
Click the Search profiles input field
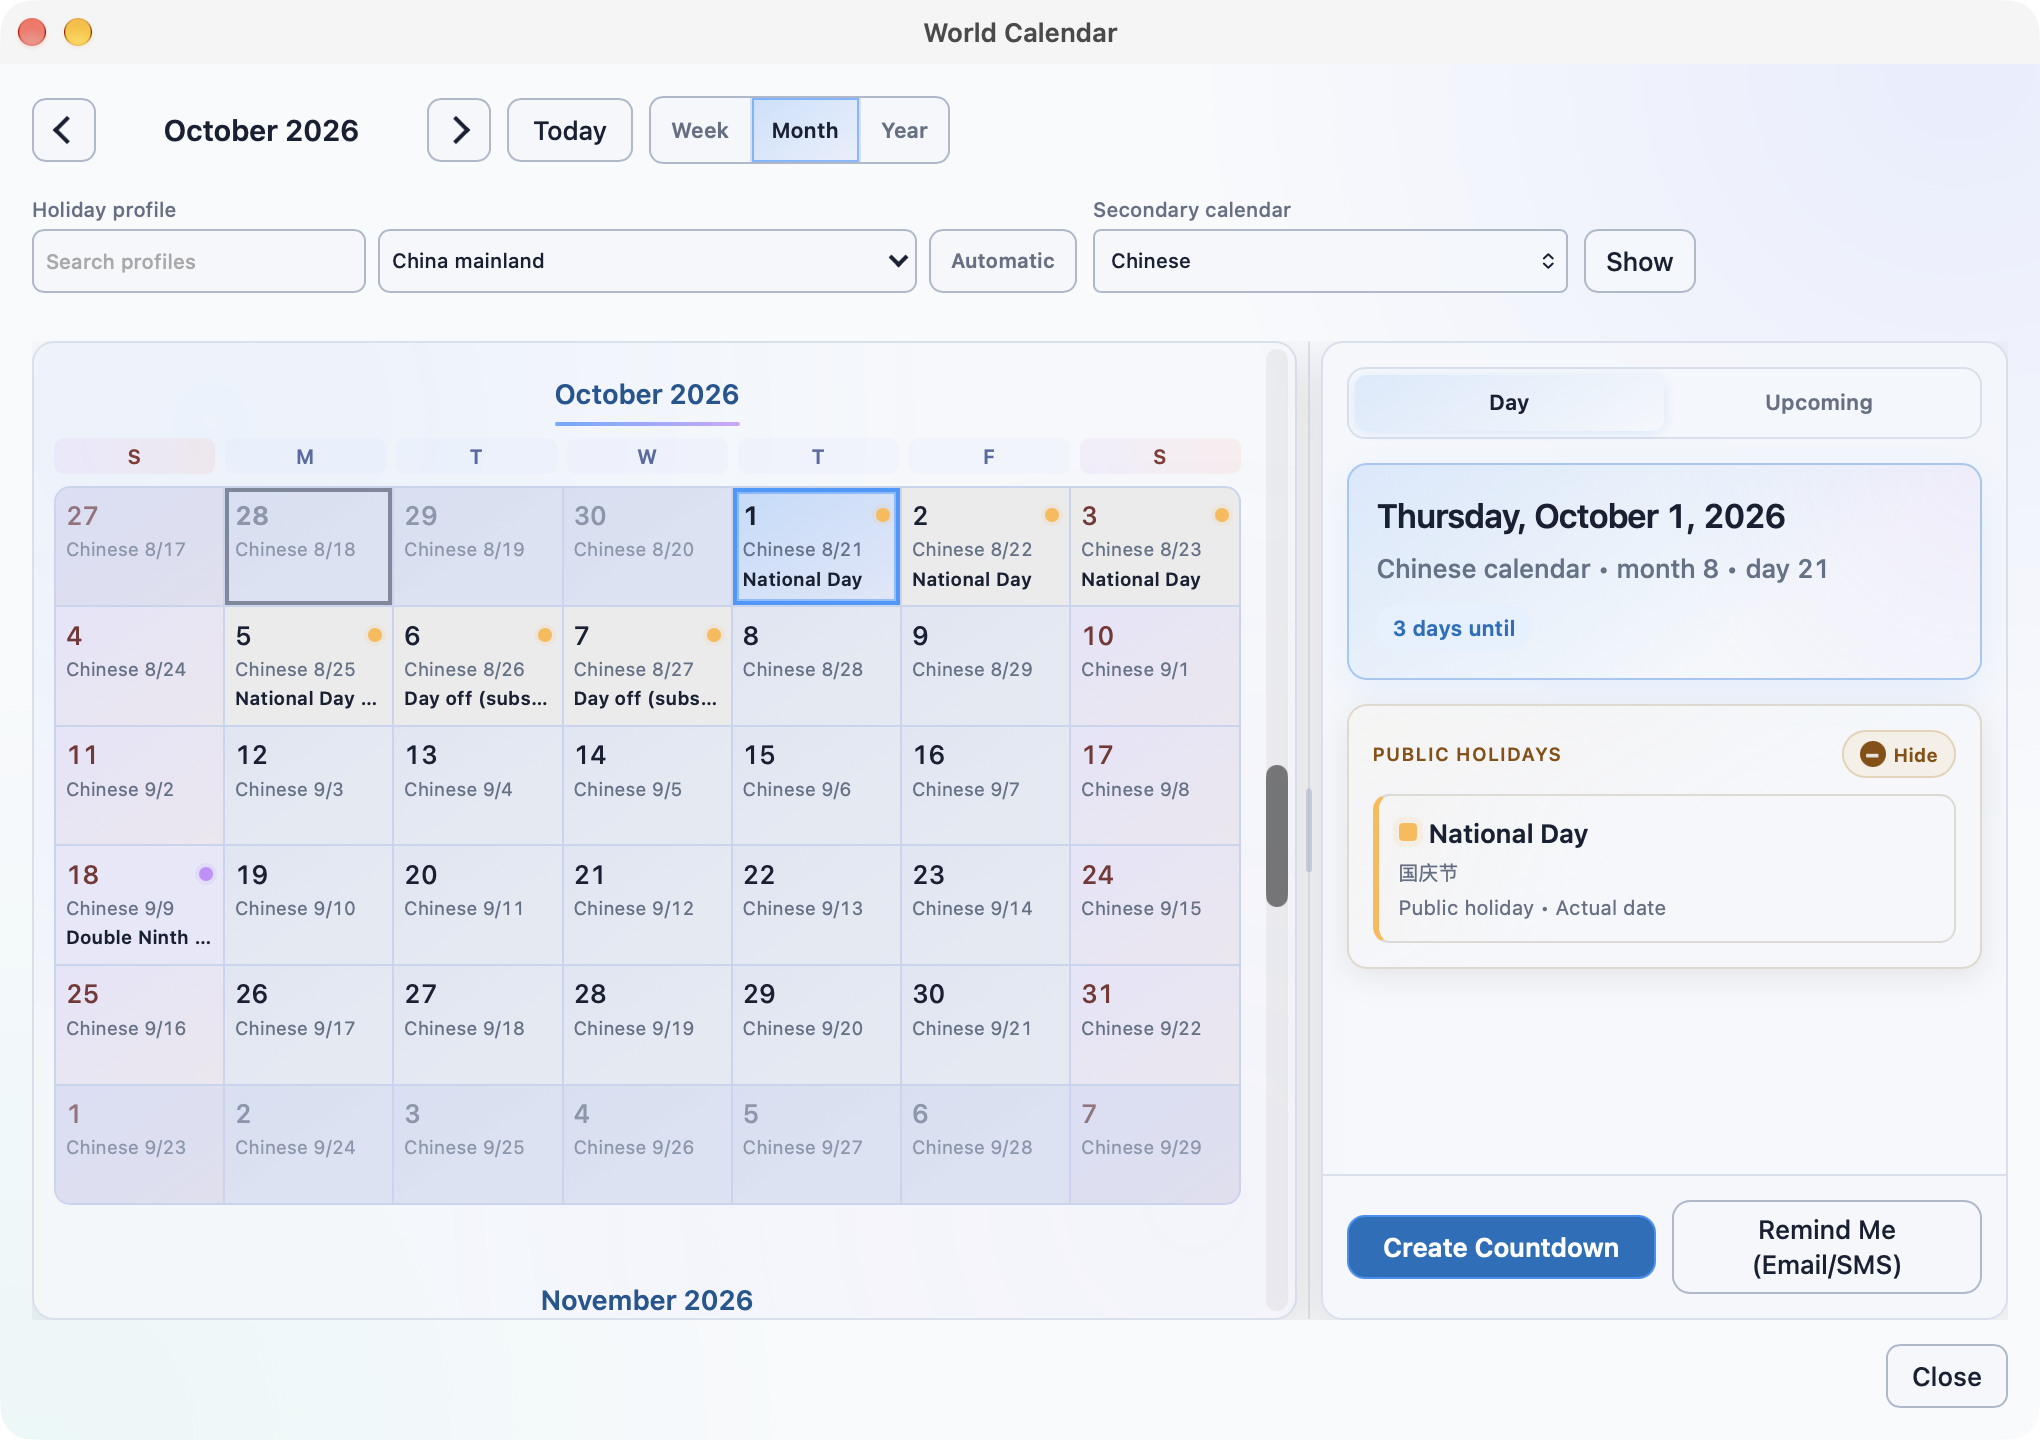(199, 261)
